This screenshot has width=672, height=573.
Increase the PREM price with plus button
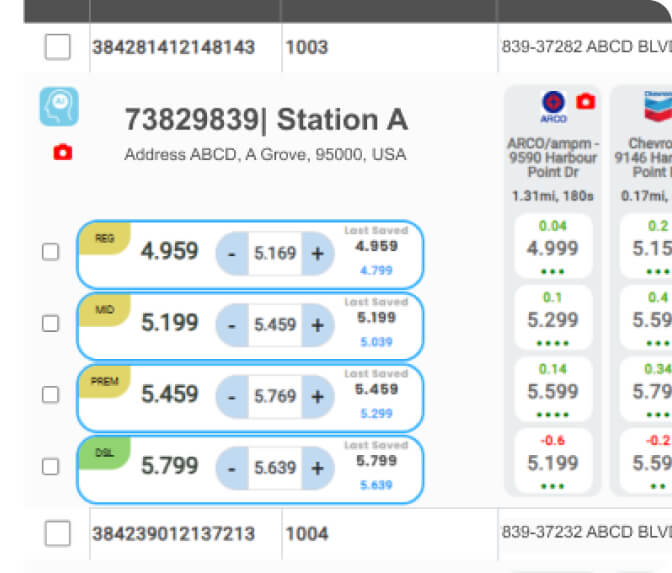318,397
